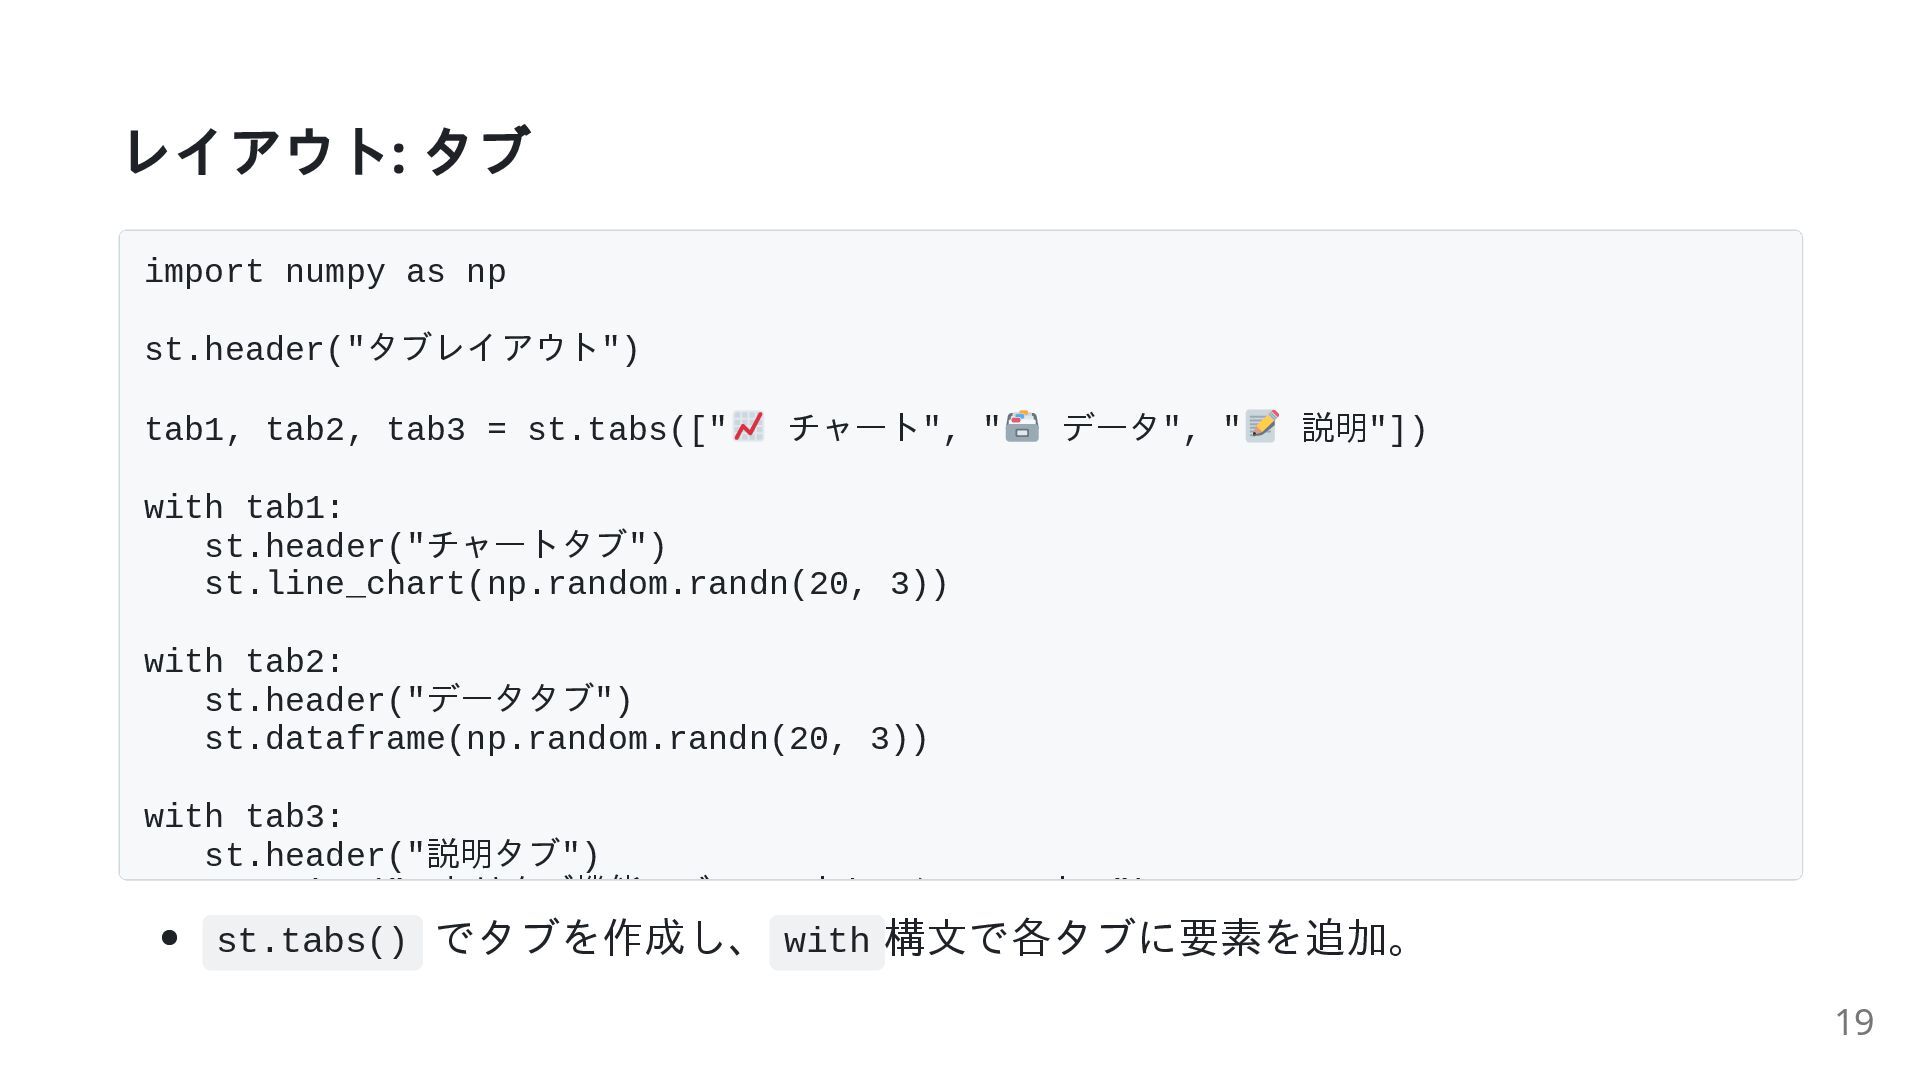The image size is (1920, 1080).
Task: Click the memo pencil emoji icon
Action: coord(1262,427)
